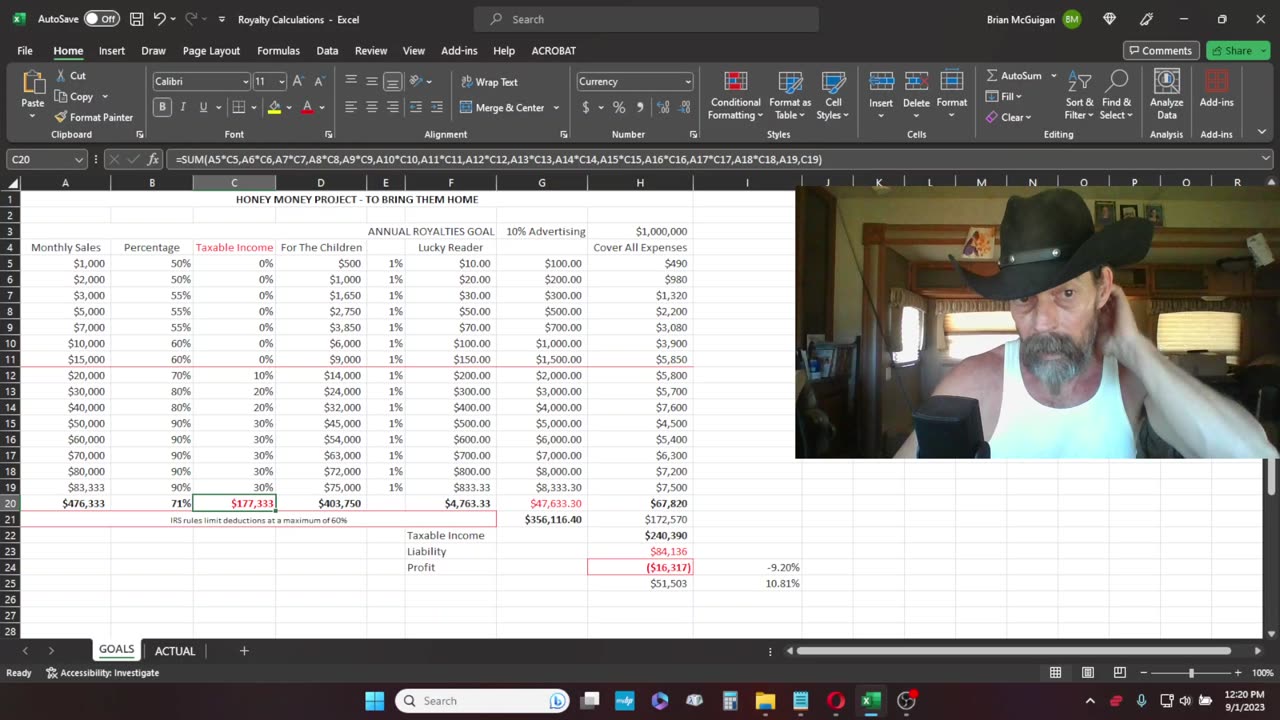Toggle Align Left
The width and height of the screenshot is (1280, 720).
point(351,107)
